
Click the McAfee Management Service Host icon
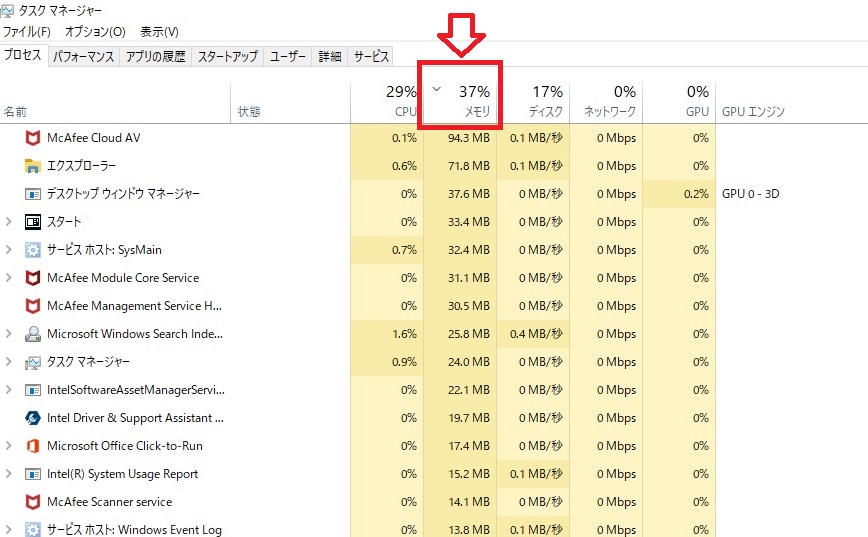click(x=33, y=306)
